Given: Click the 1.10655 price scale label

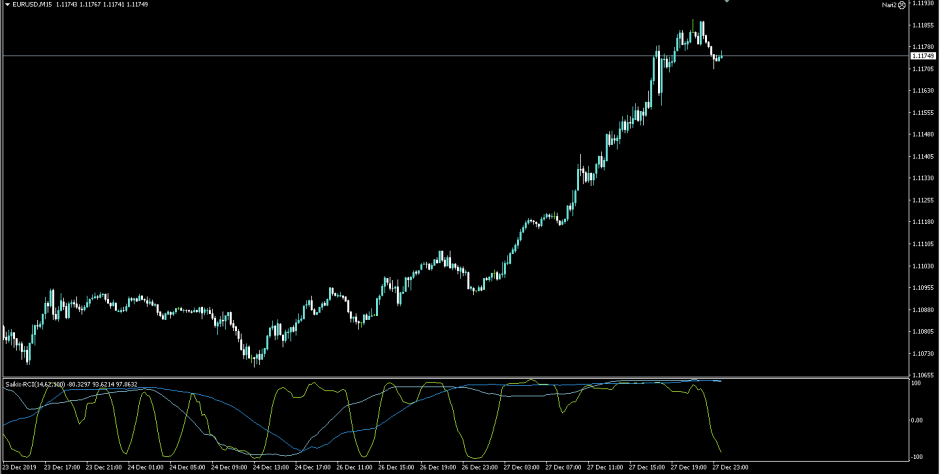Looking at the screenshot, I should tap(924, 375).
